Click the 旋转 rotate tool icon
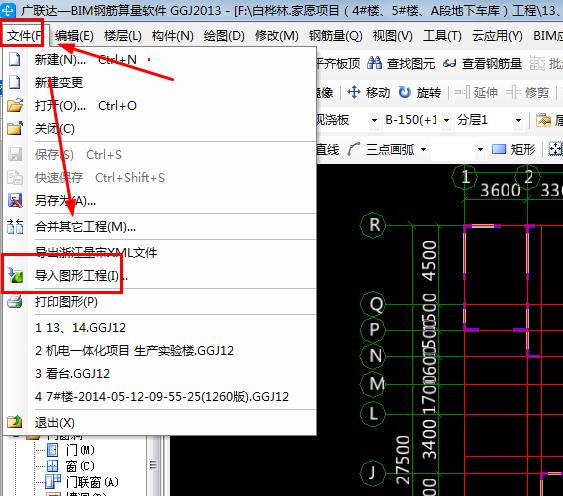Screen dimensions: 563x496 pos(405,92)
